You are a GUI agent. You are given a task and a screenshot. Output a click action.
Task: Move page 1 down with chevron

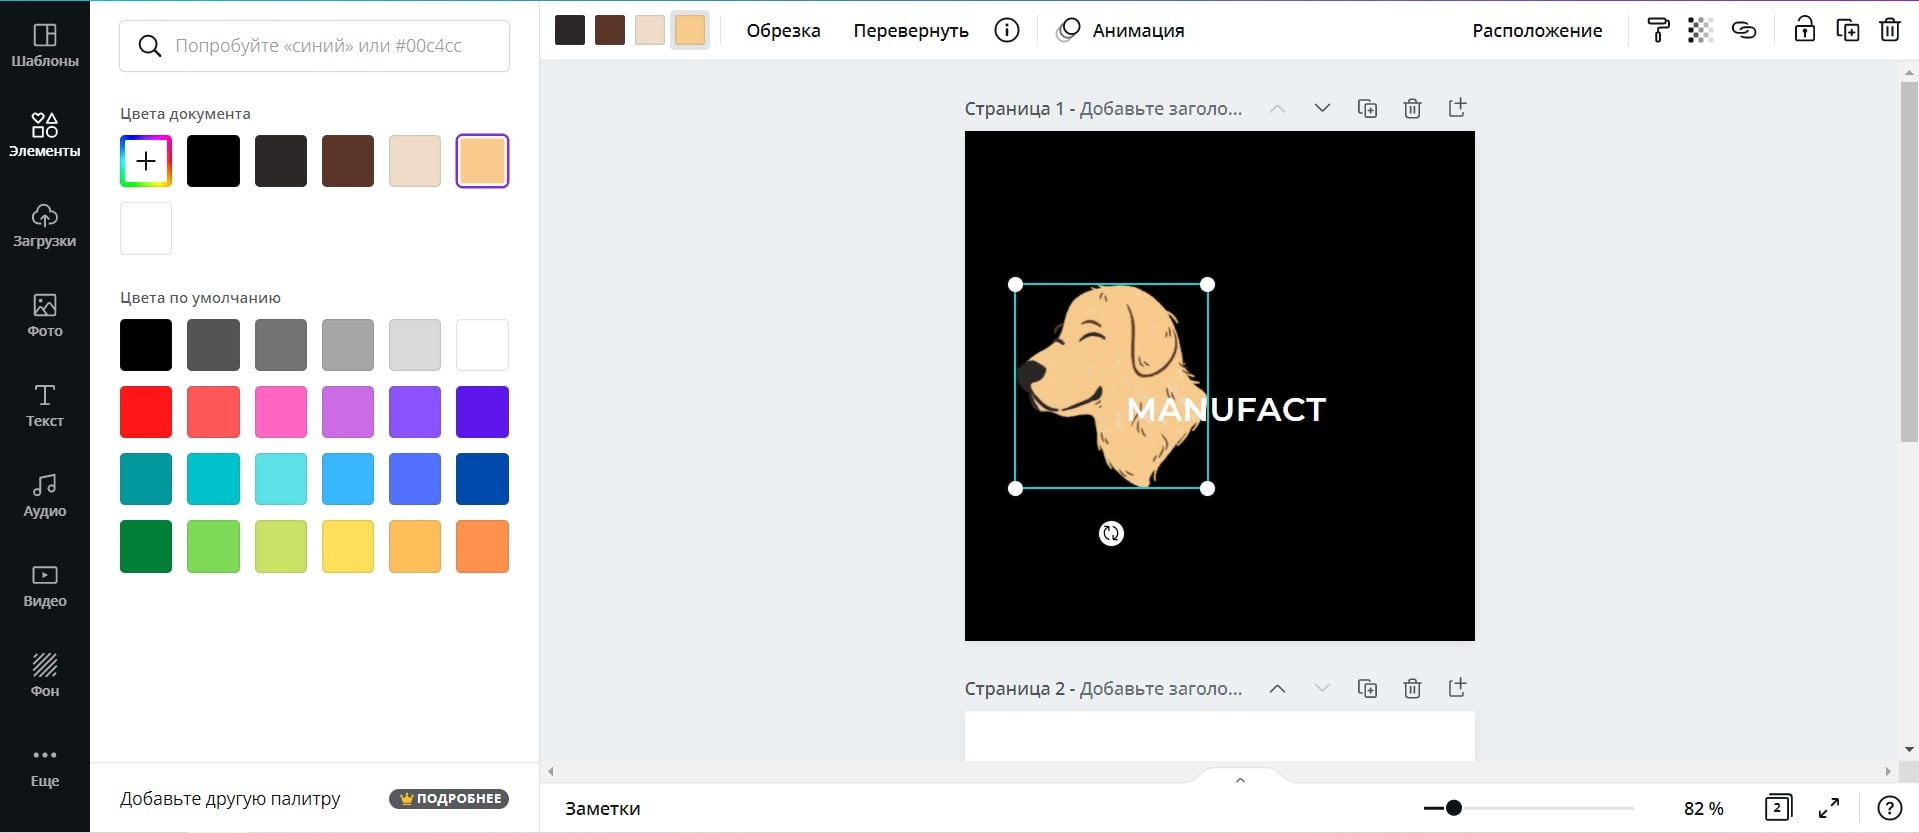click(x=1322, y=108)
